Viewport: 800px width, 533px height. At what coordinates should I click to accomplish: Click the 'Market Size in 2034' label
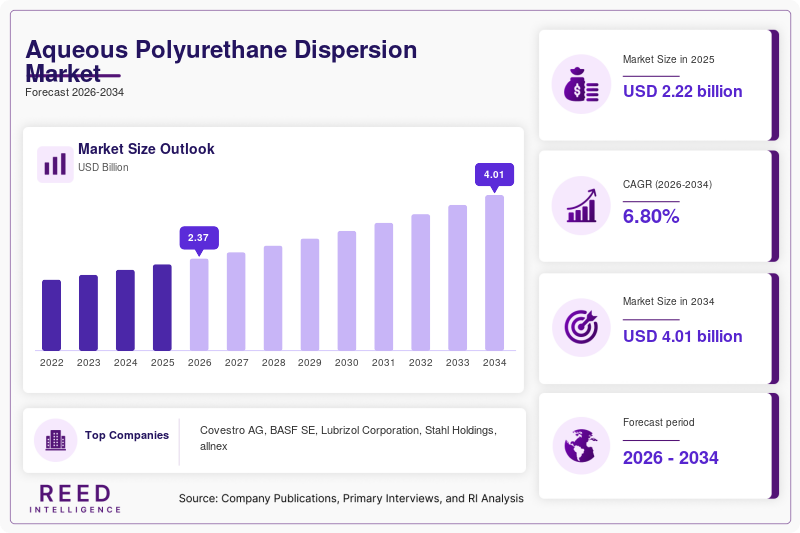point(668,301)
